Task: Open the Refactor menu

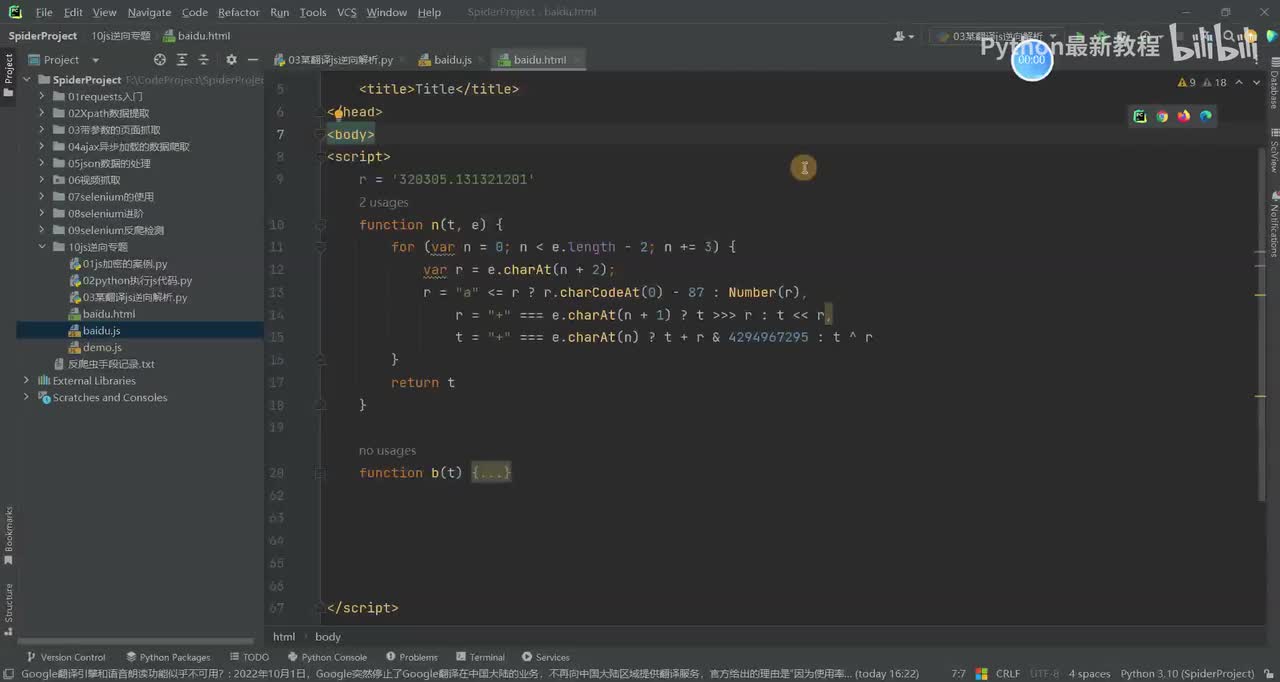Action: 238,12
